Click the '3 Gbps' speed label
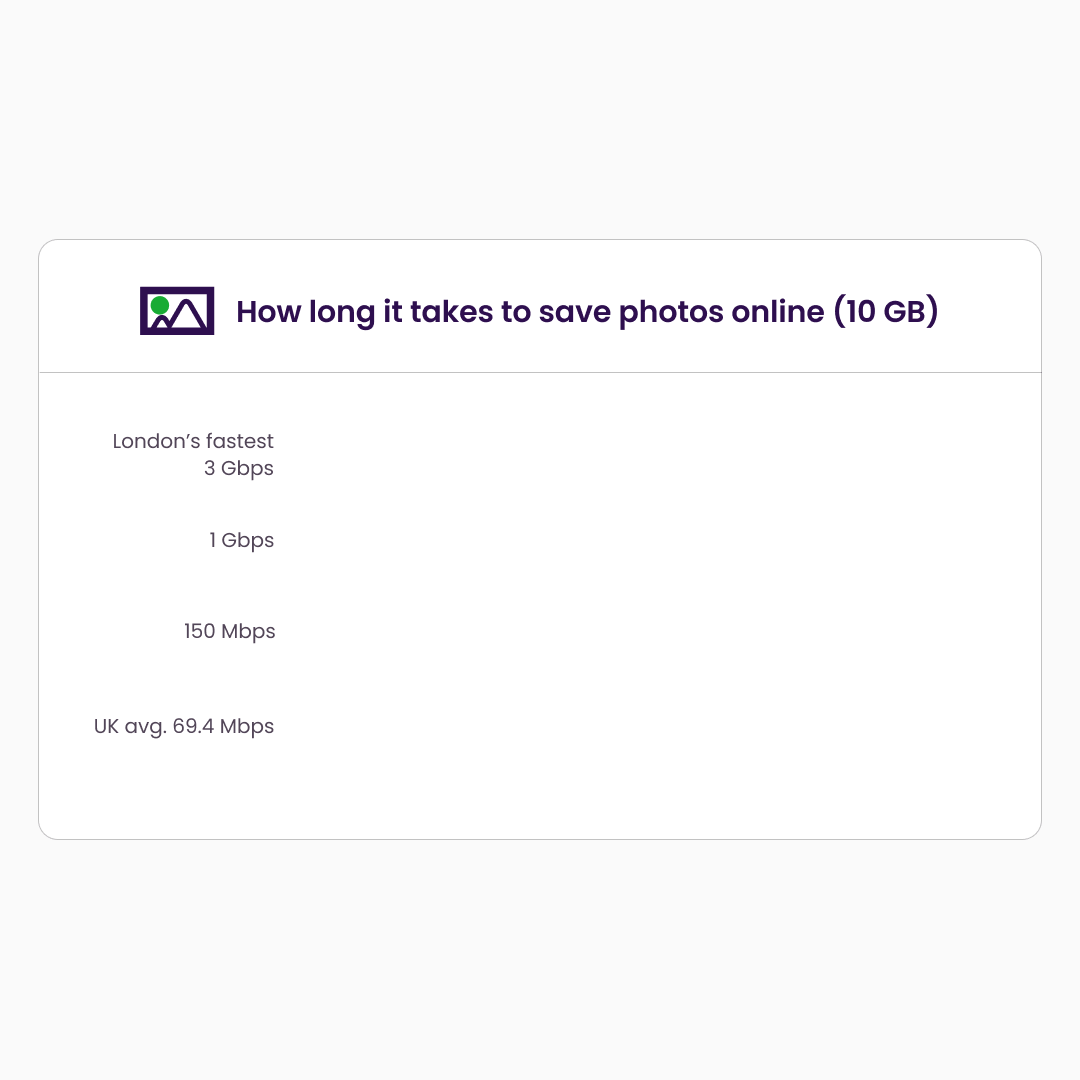The height and width of the screenshot is (1080, 1080). tap(239, 468)
